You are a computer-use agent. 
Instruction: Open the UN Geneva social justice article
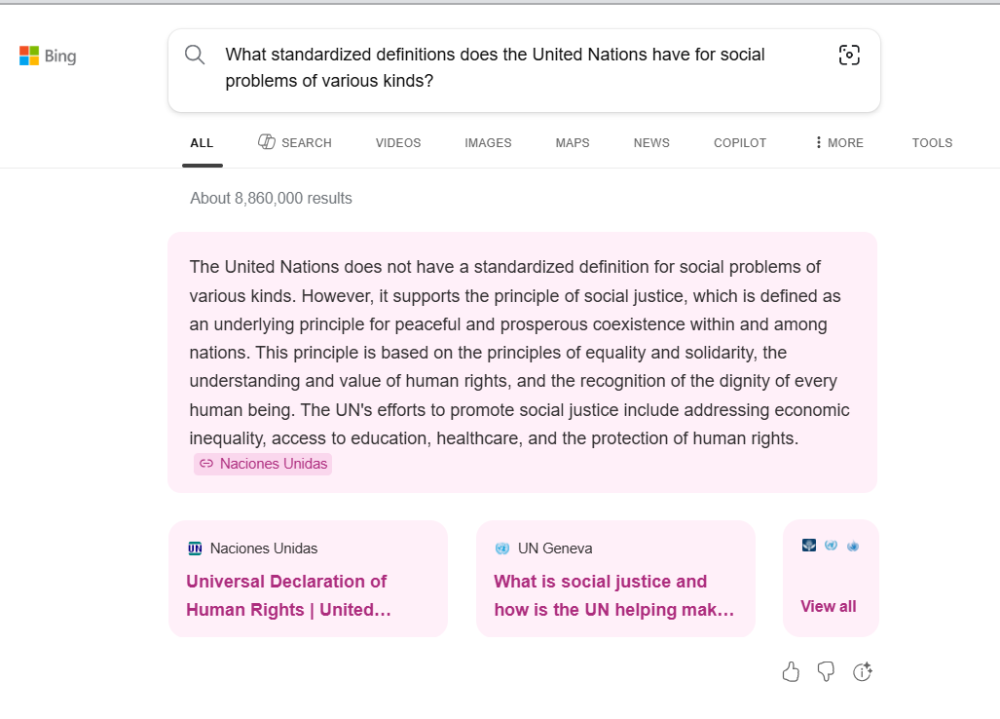[614, 594]
